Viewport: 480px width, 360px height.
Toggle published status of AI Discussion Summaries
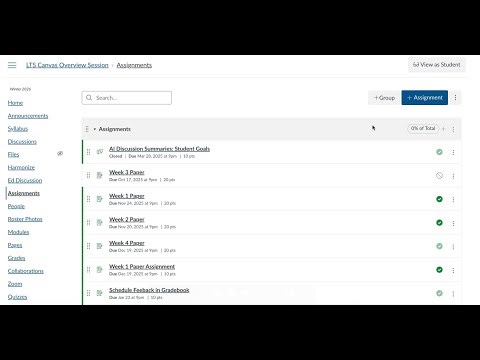click(x=439, y=152)
